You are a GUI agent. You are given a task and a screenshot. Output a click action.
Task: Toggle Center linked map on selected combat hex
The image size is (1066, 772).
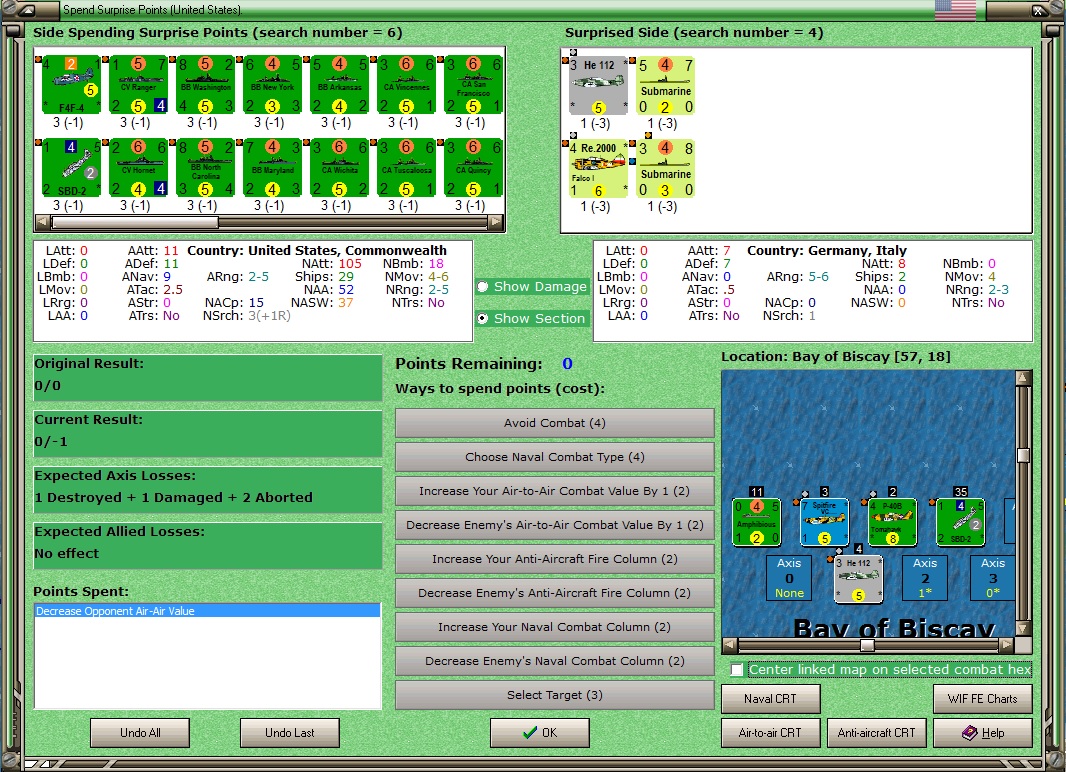(x=737, y=669)
